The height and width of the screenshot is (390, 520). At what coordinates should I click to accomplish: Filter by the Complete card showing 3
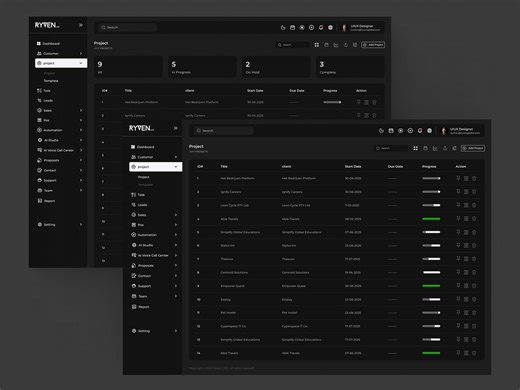click(350, 67)
